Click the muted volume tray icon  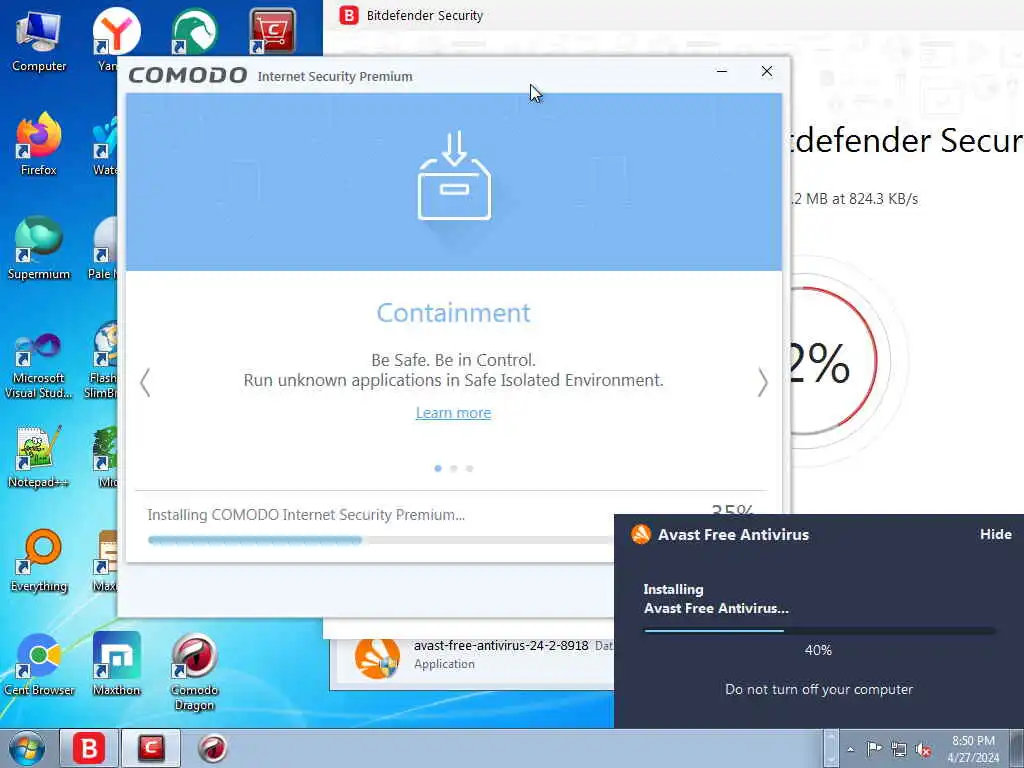point(923,749)
